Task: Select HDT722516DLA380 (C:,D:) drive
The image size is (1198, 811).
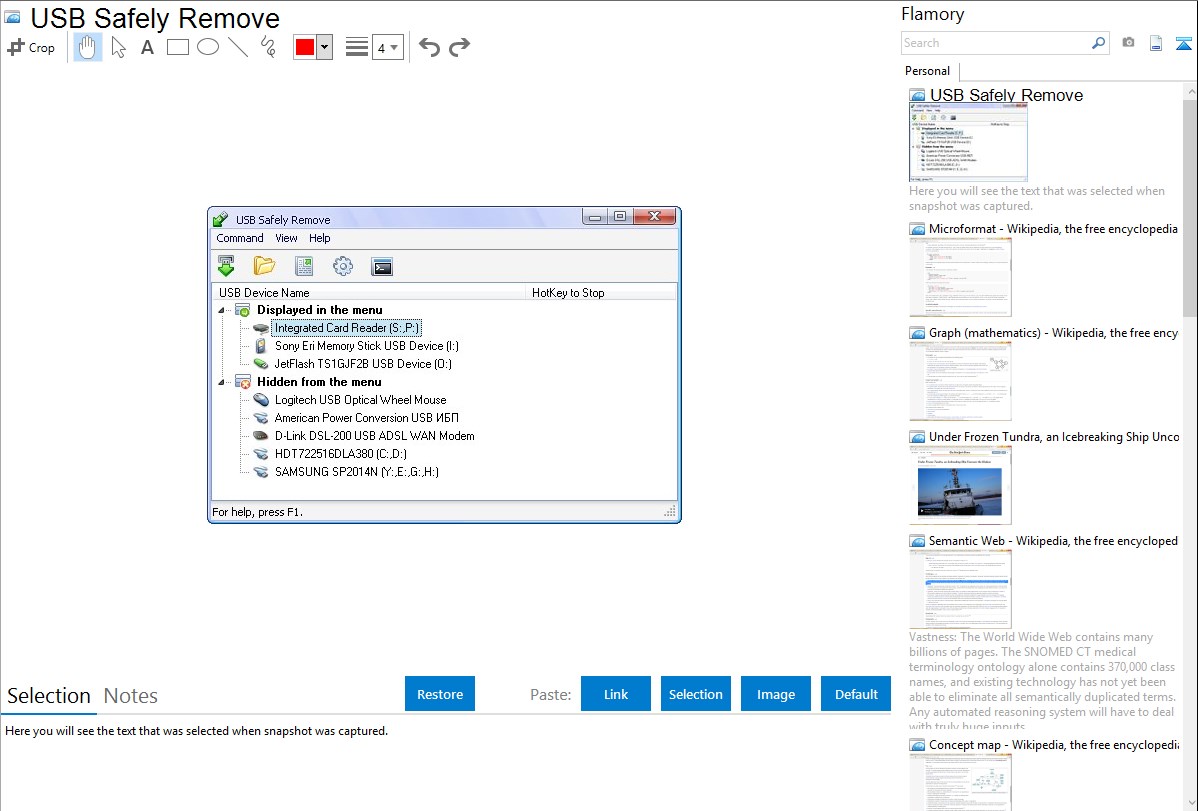Action: (x=340, y=454)
